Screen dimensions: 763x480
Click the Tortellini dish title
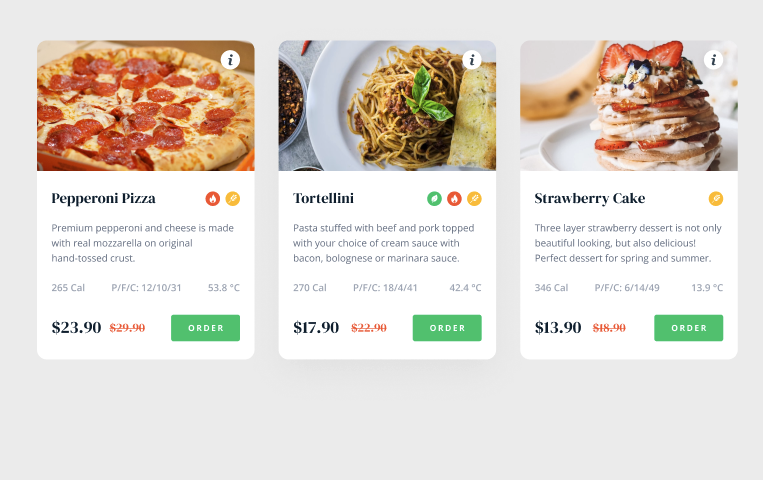click(x=323, y=198)
